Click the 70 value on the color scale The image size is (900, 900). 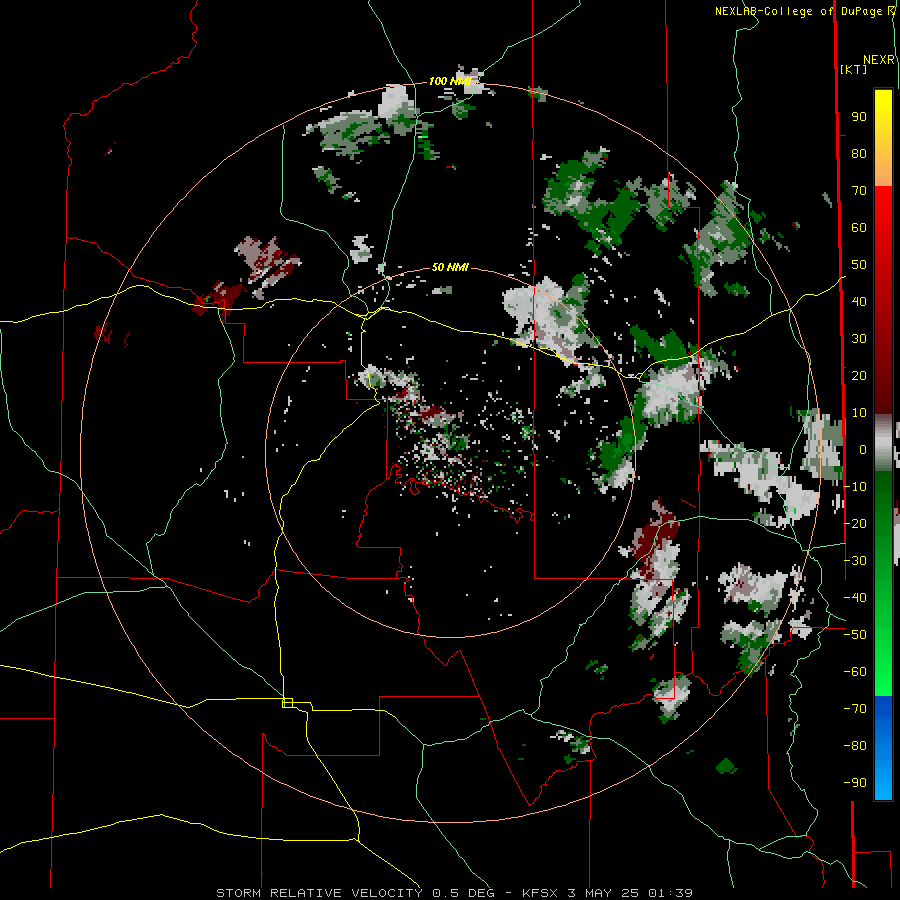859,191
